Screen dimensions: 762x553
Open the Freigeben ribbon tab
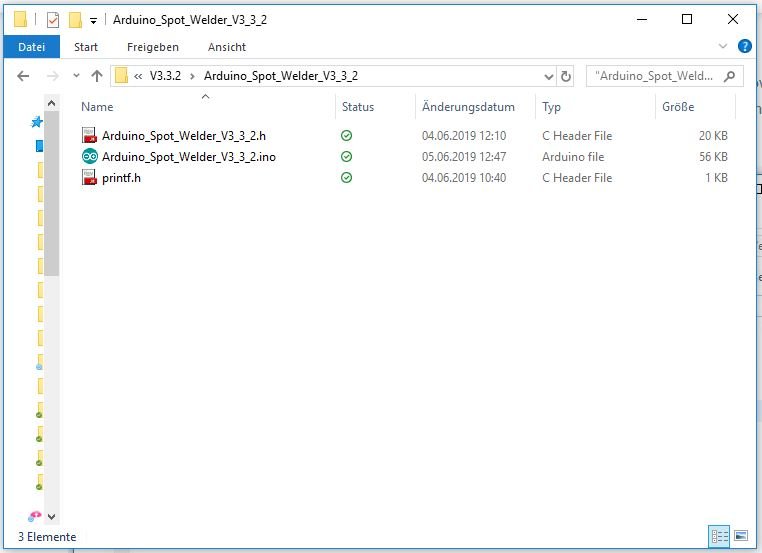[153, 47]
